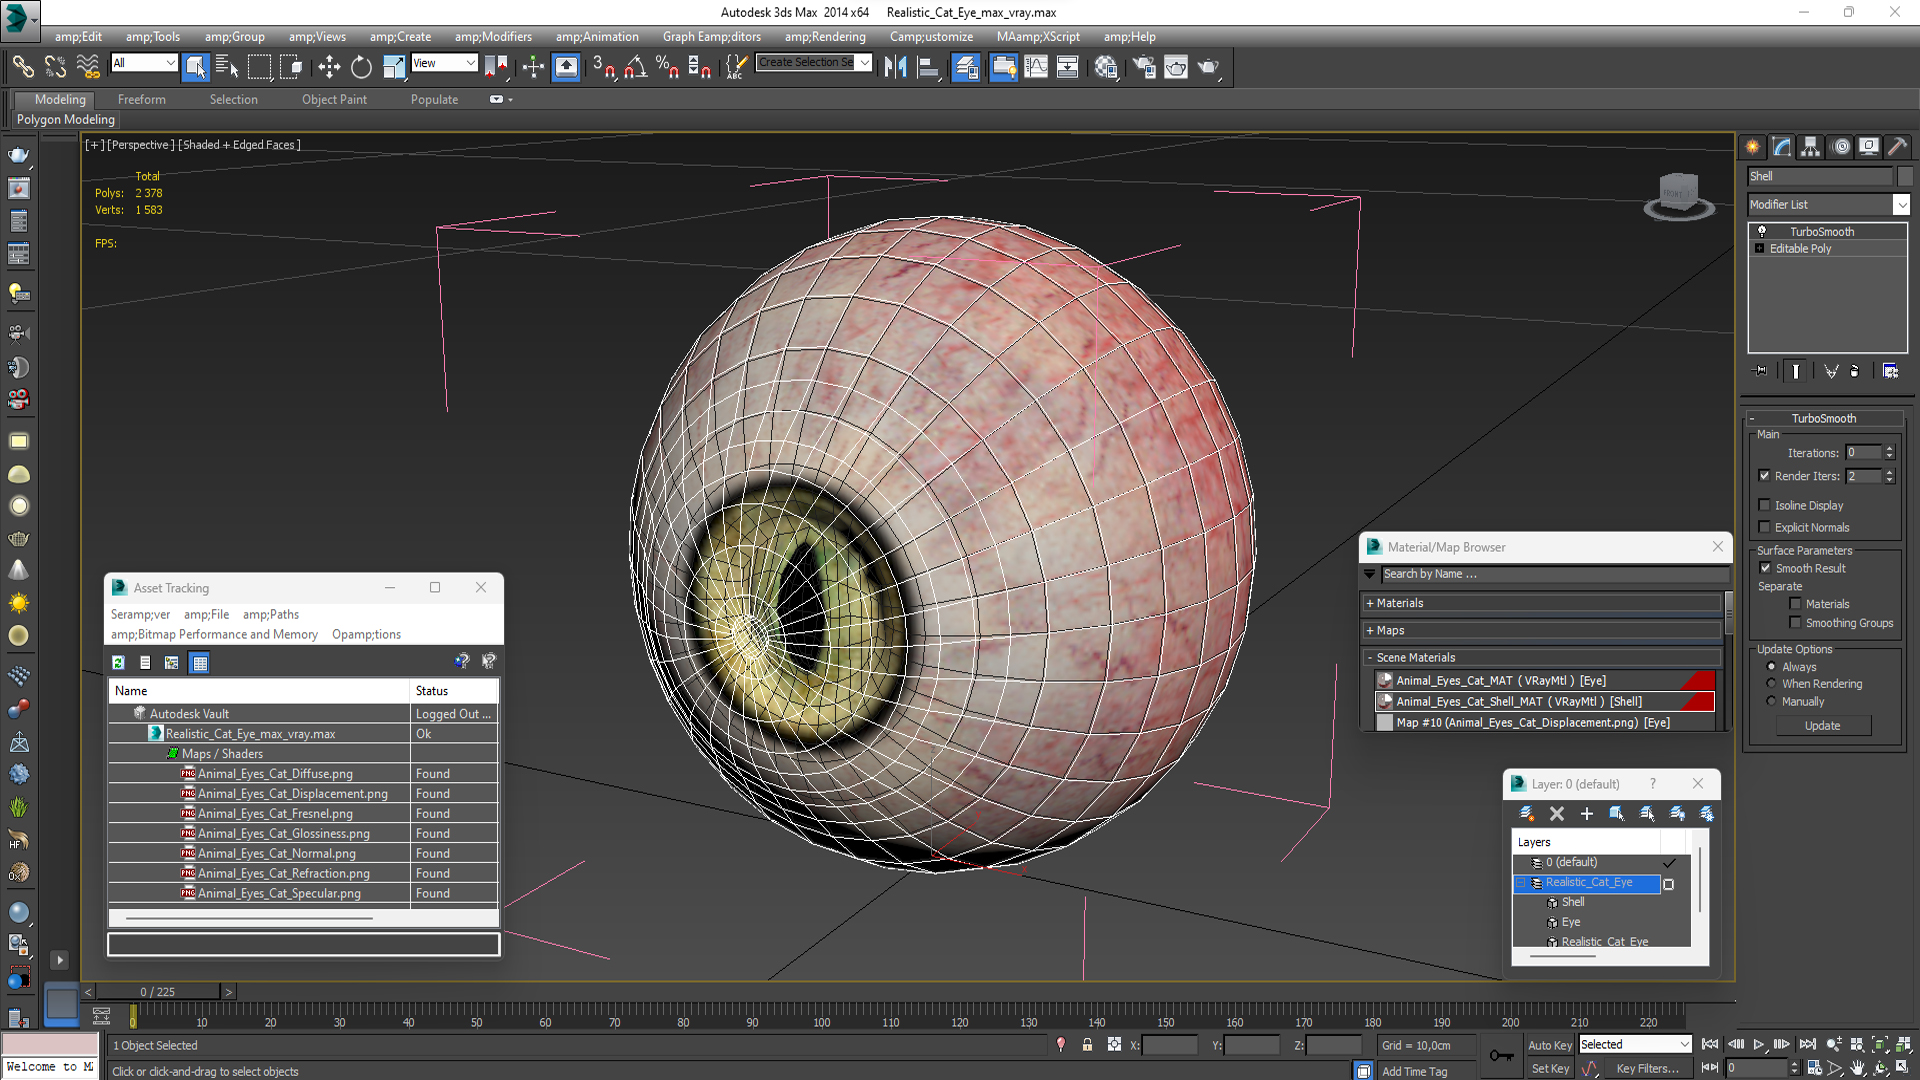The width and height of the screenshot is (1920, 1080).
Task: Toggle the Smooth Result checkbox
Action: point(1765,568)
